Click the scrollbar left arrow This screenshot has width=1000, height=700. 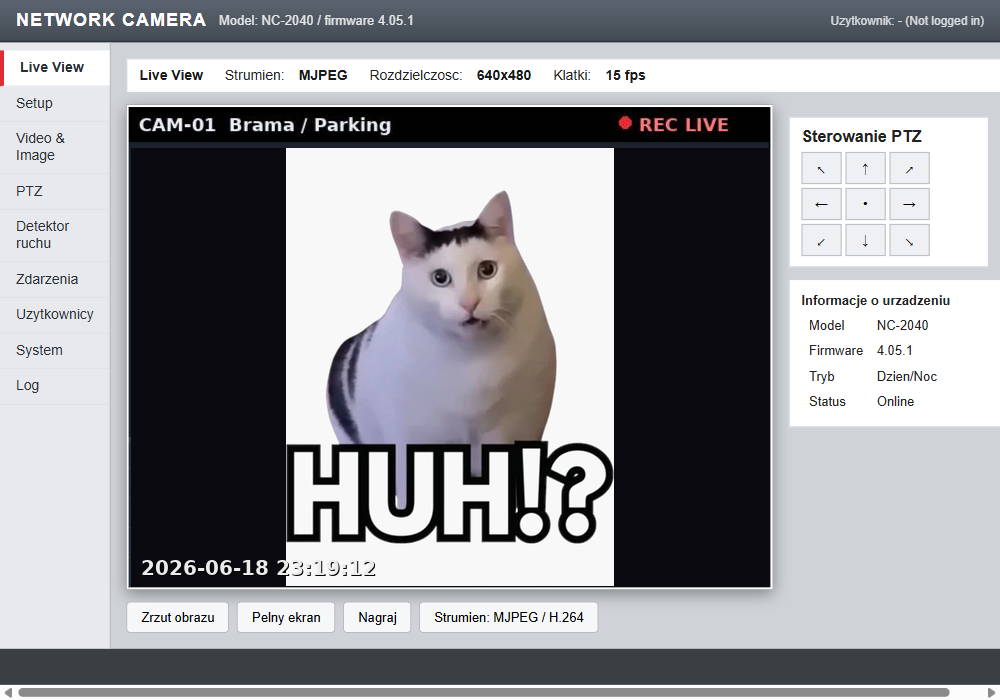[x=8, y=692]
